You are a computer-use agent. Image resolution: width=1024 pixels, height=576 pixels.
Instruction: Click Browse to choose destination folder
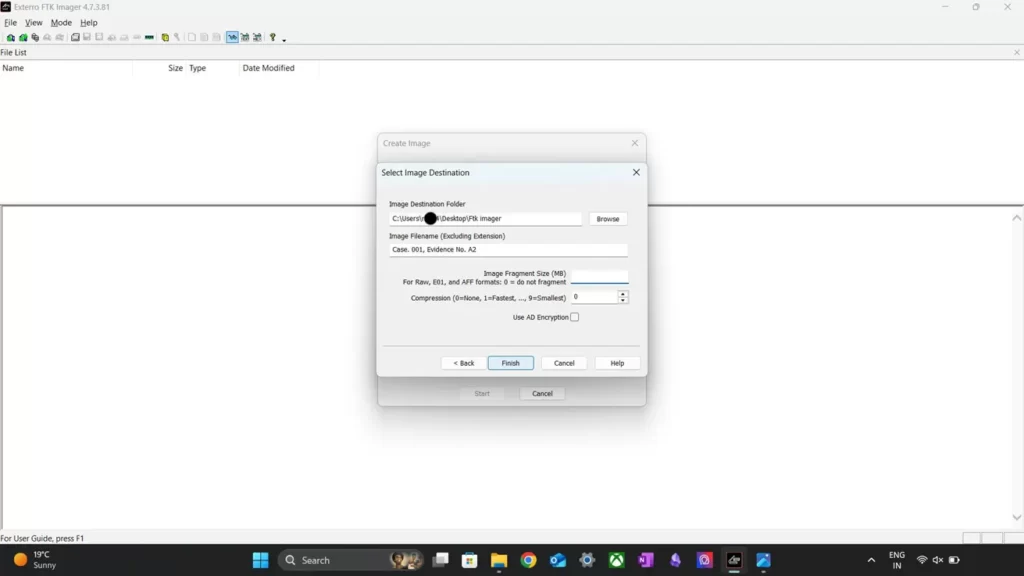[608, 219]
